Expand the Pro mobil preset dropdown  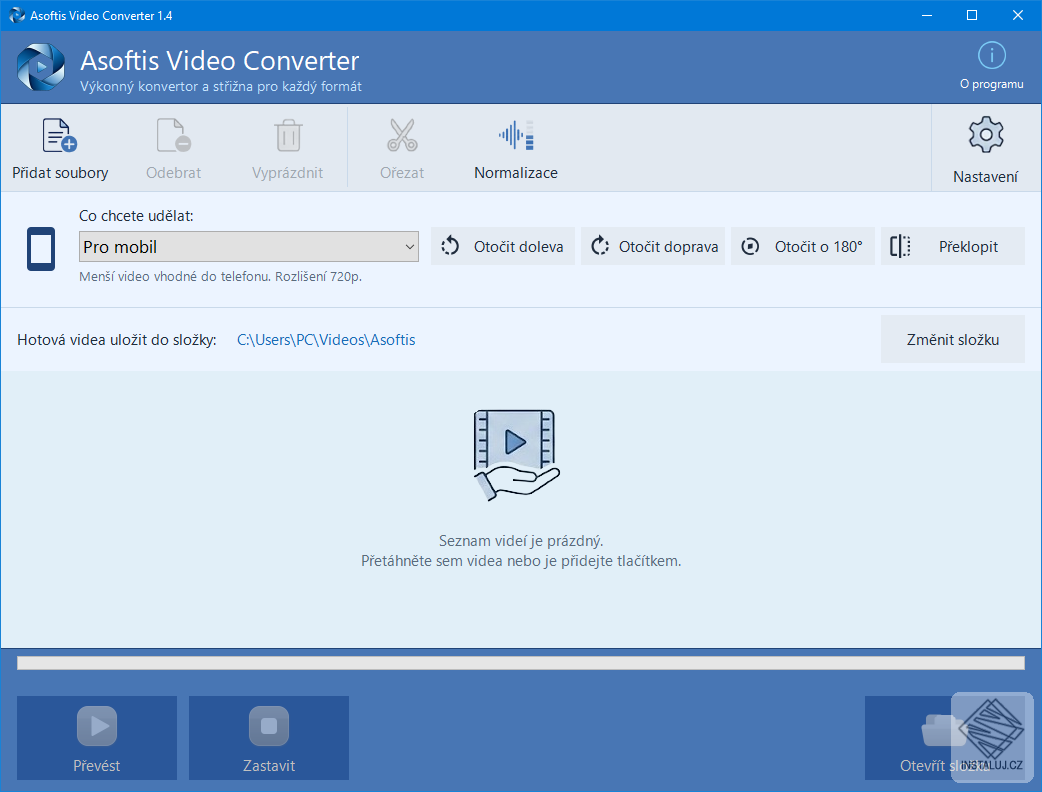tap(249, 247)
